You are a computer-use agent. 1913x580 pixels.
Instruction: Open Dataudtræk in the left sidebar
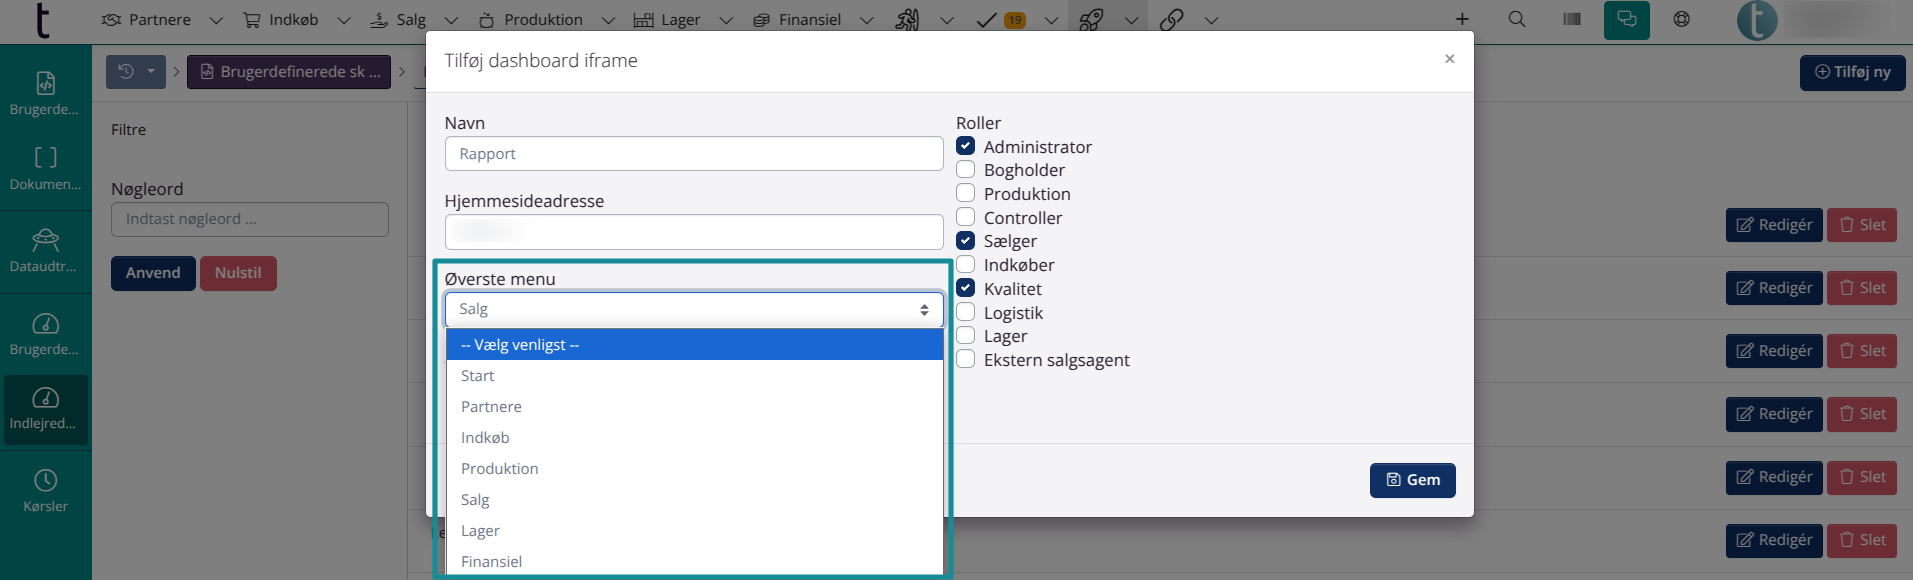46,250
